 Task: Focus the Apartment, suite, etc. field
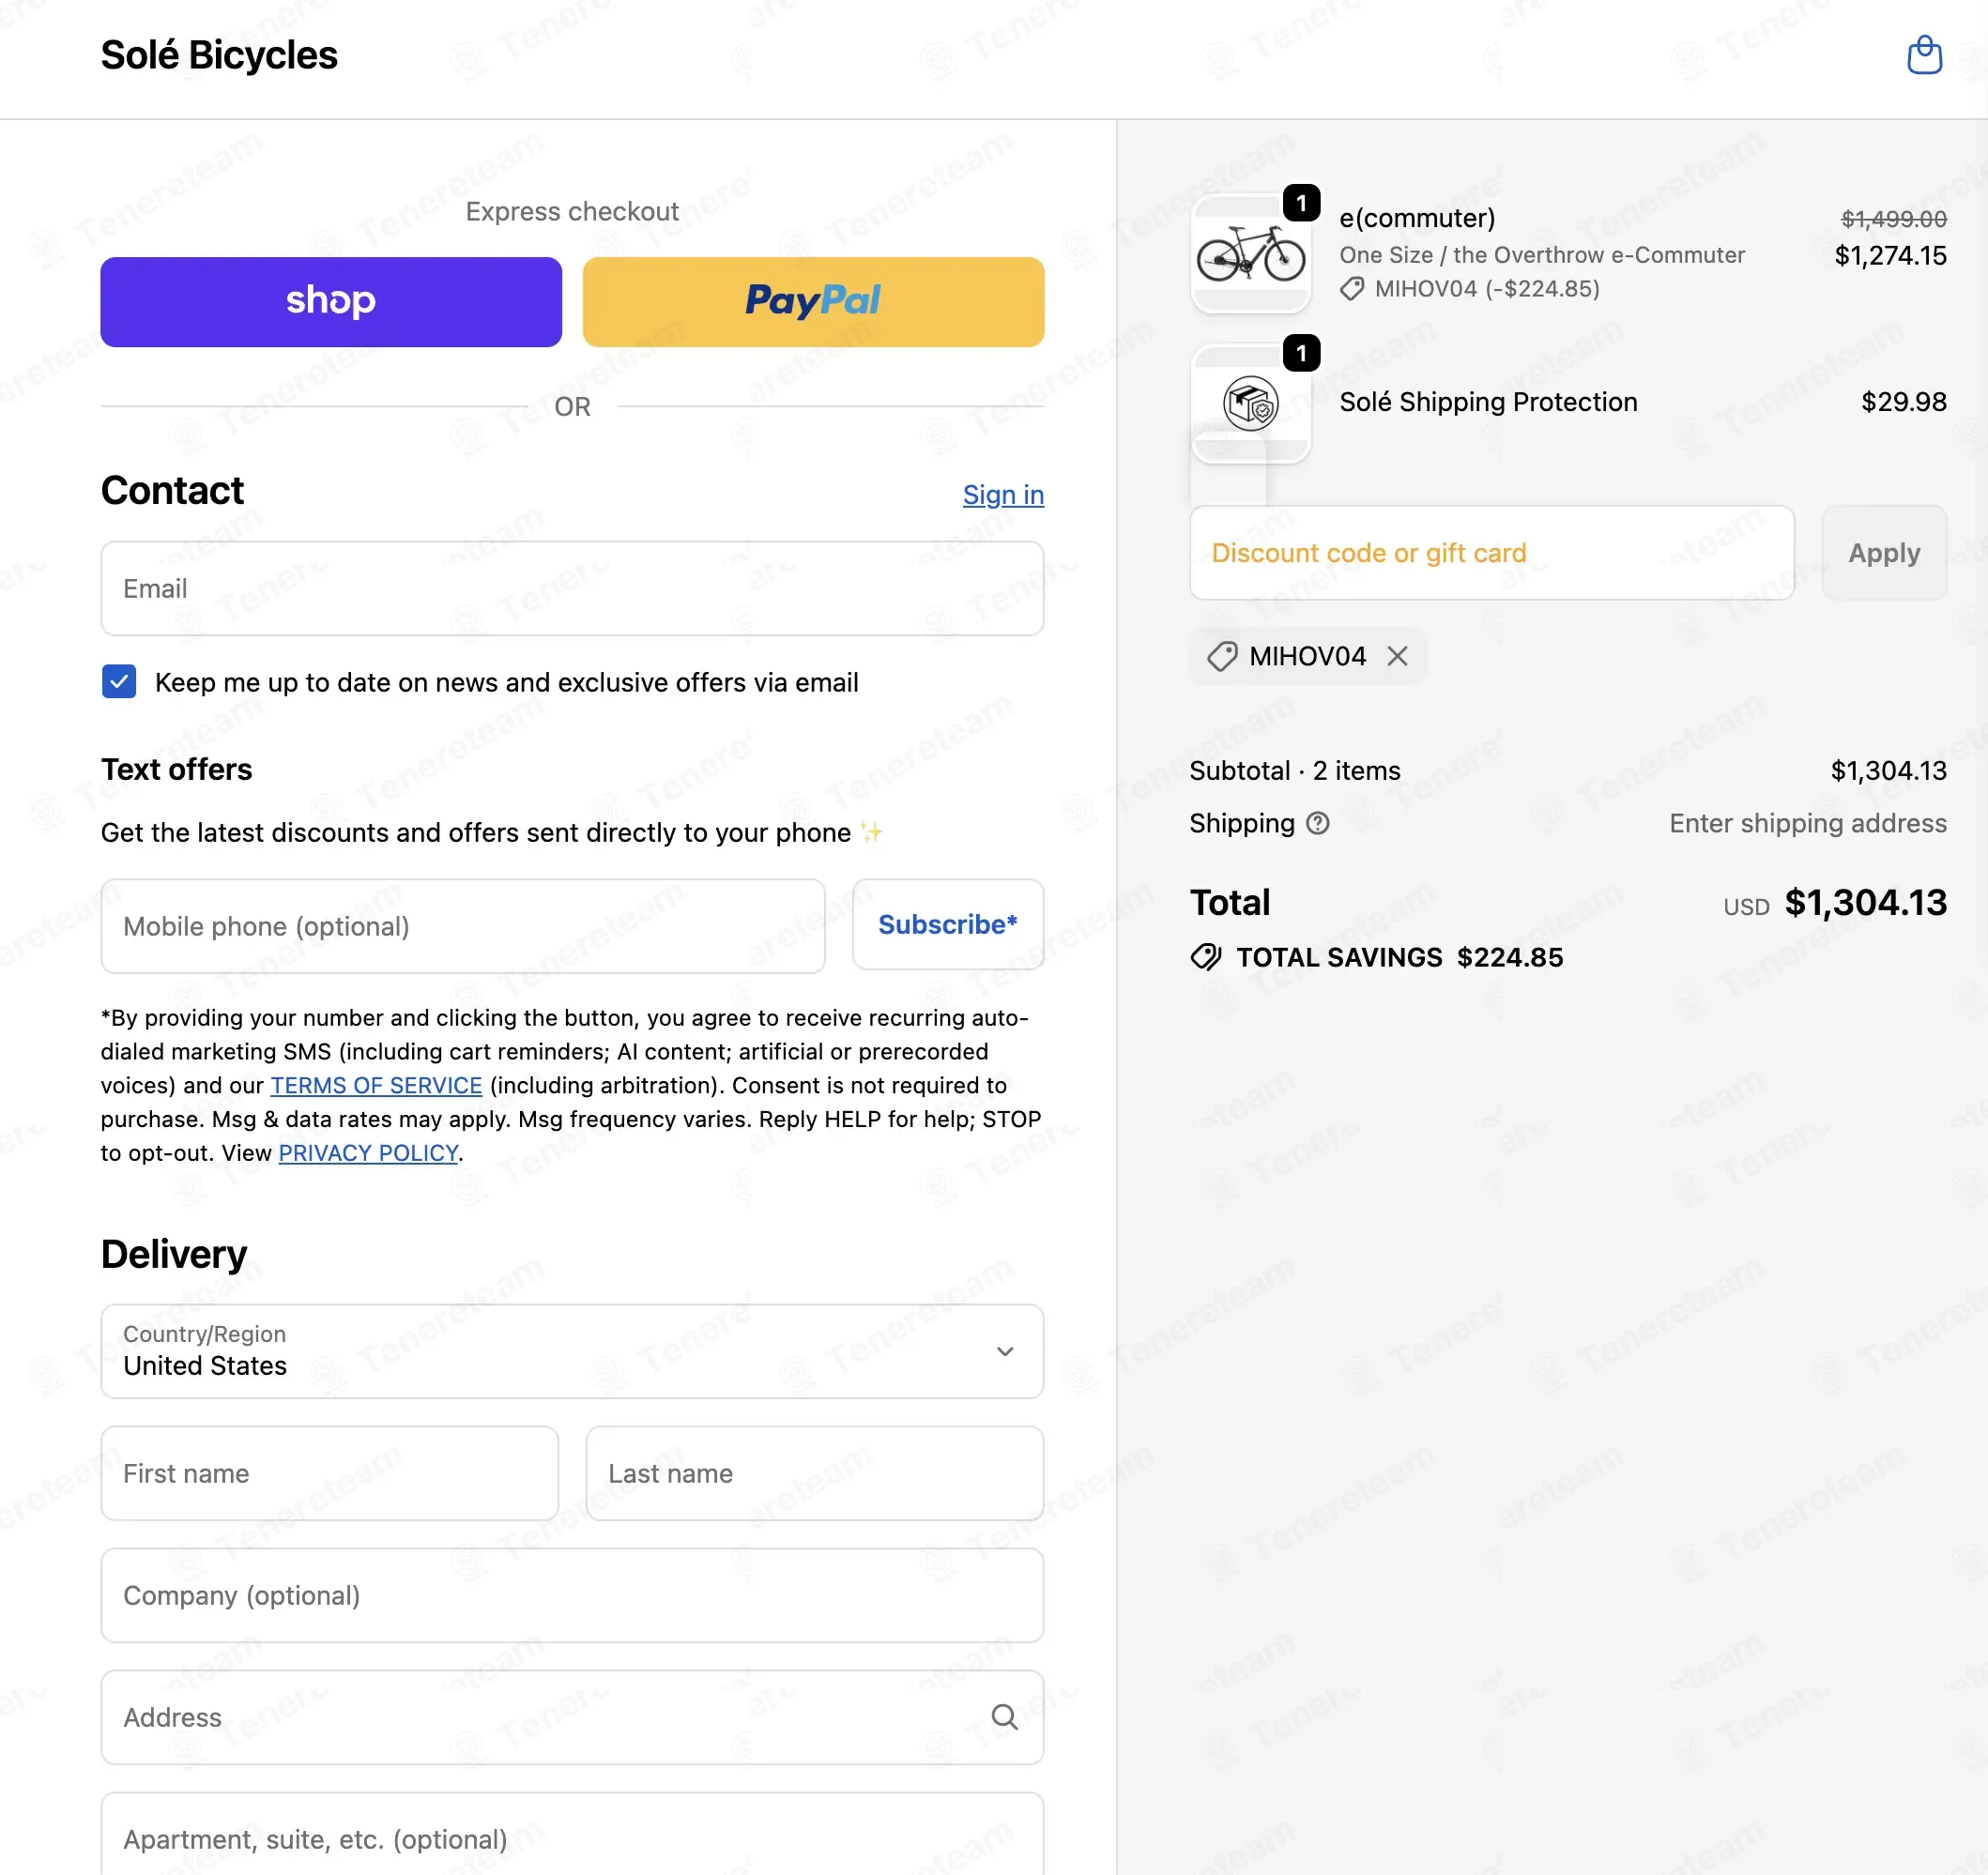tap(572, 1836)
